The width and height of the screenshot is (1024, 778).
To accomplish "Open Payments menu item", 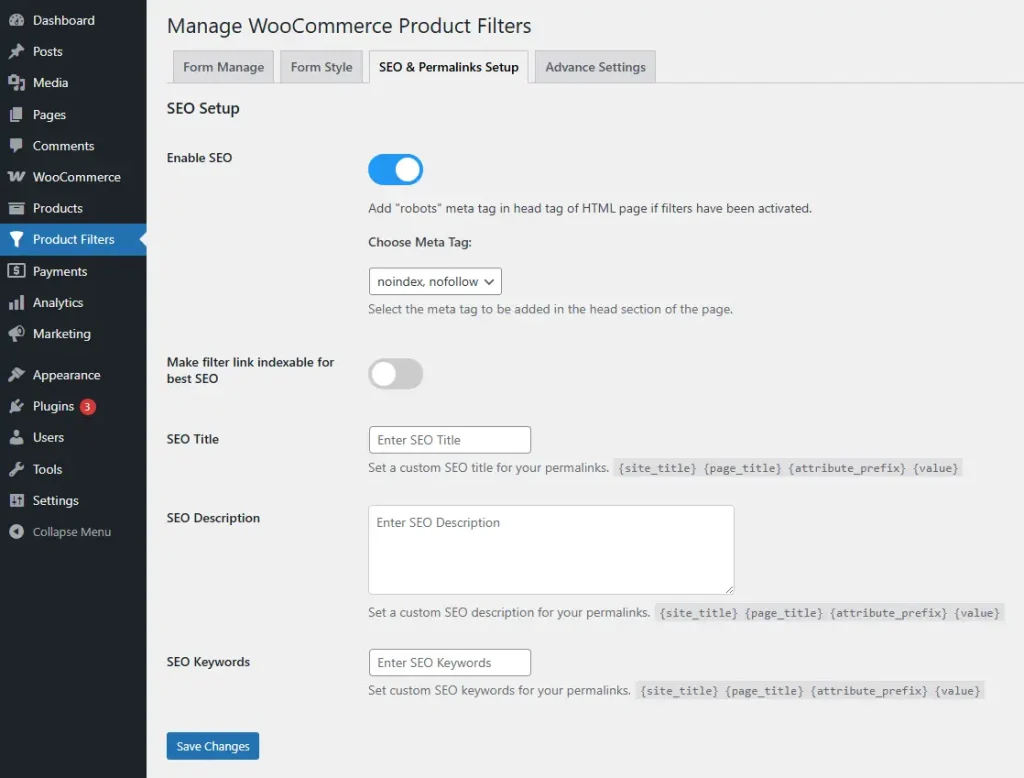I will (x=73, y=271).
